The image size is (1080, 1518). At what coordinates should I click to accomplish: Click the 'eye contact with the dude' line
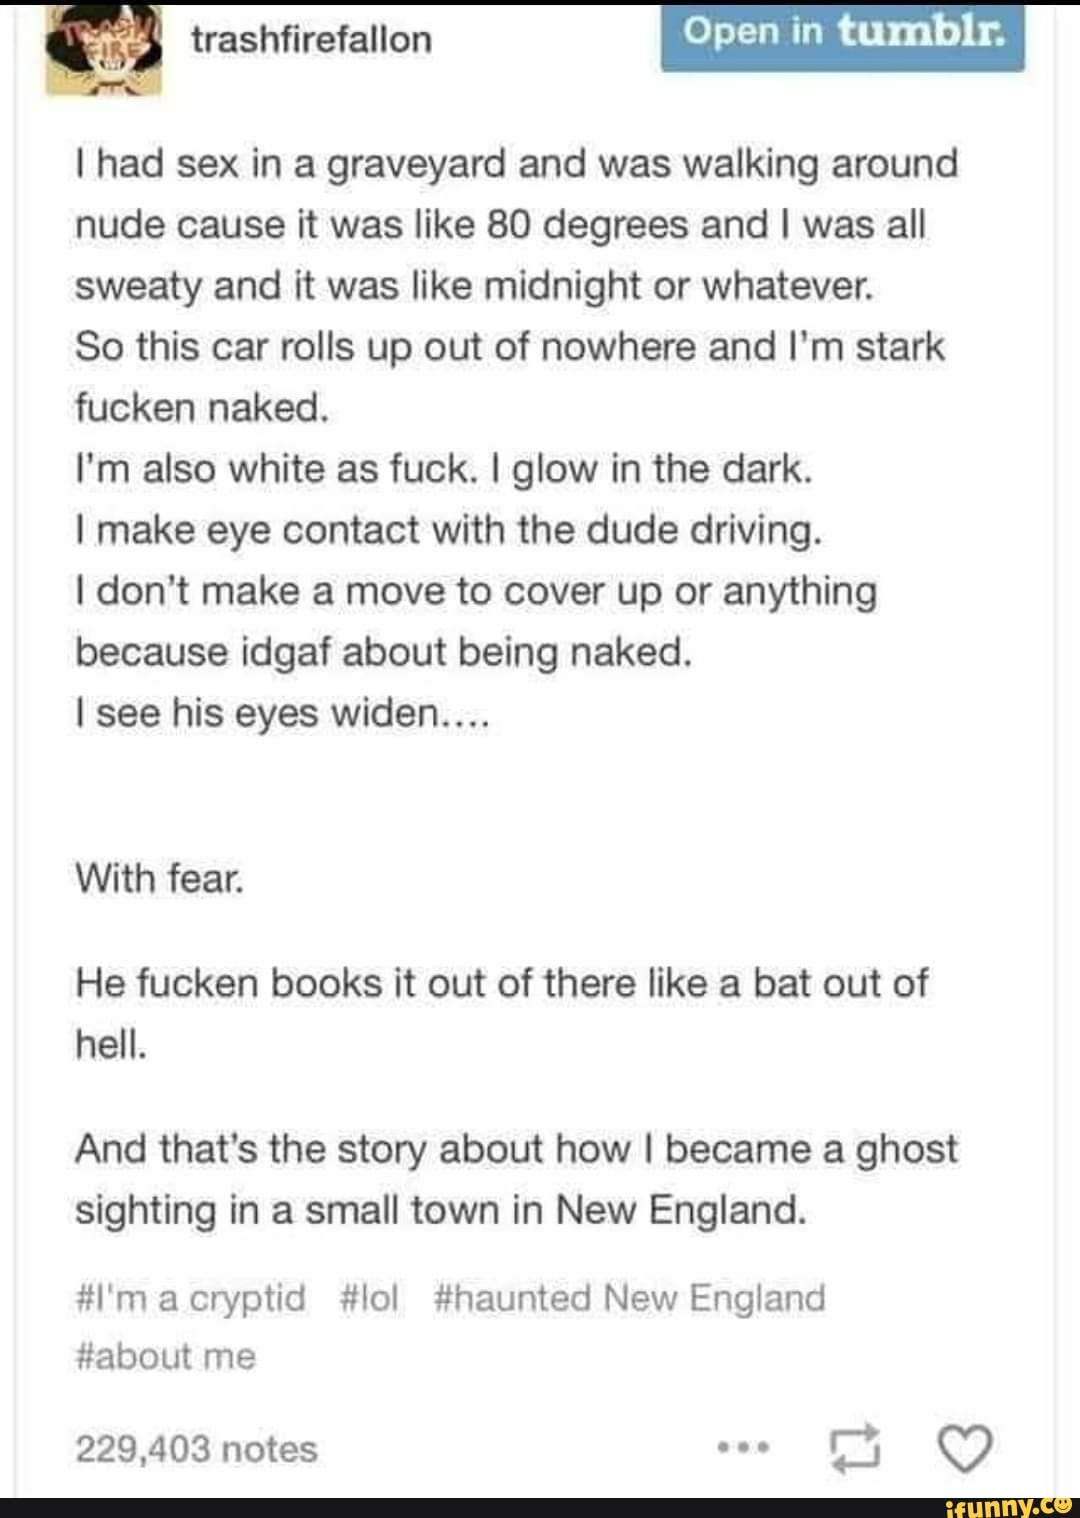449,530
